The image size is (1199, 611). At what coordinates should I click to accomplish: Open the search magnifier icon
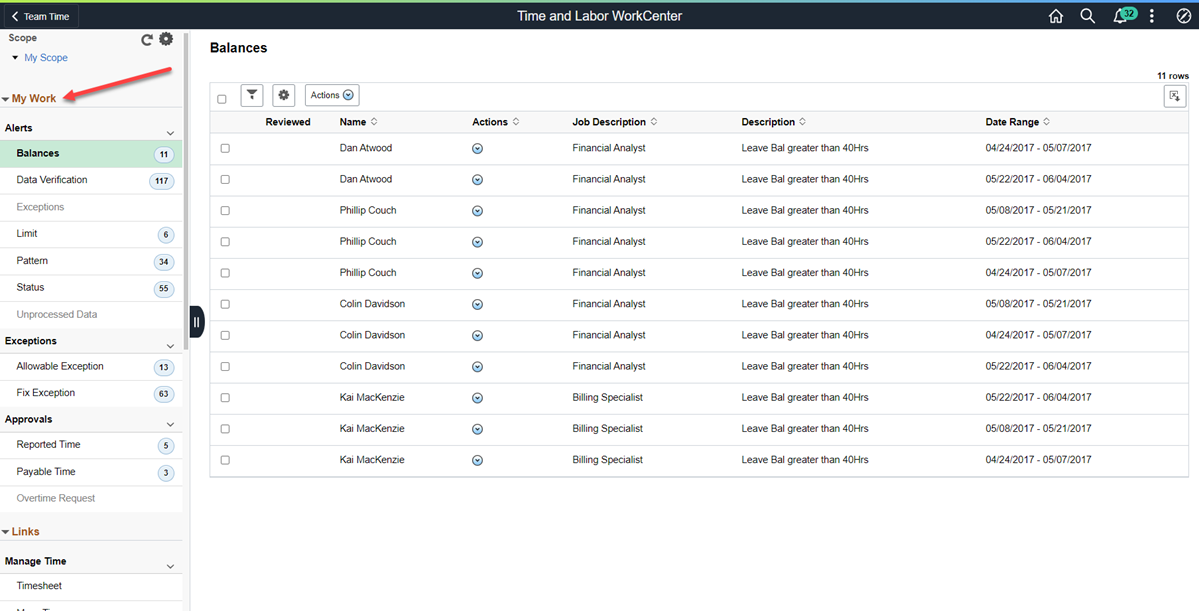click(x=1087, y=16)
